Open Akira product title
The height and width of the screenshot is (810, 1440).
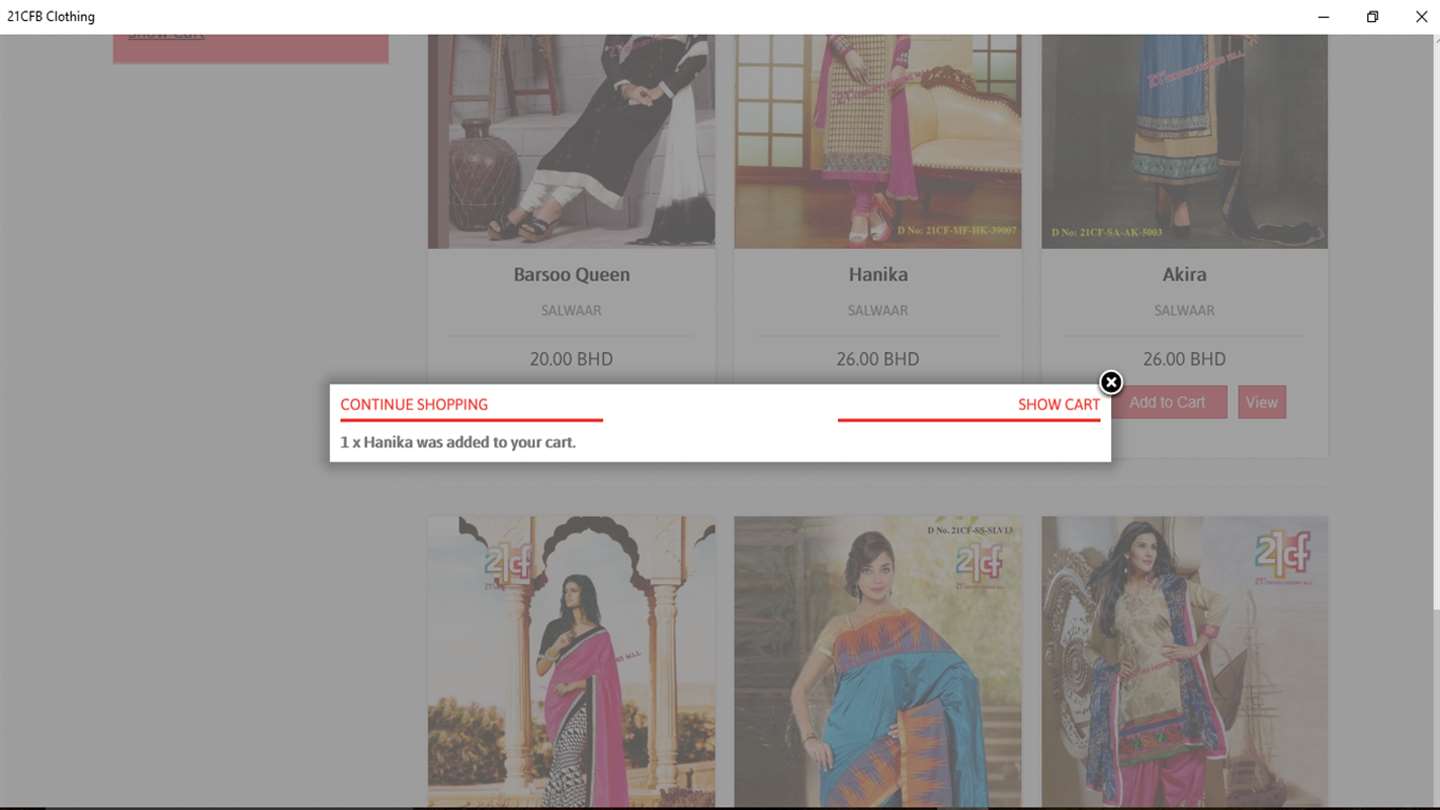tap(1184, 275)
